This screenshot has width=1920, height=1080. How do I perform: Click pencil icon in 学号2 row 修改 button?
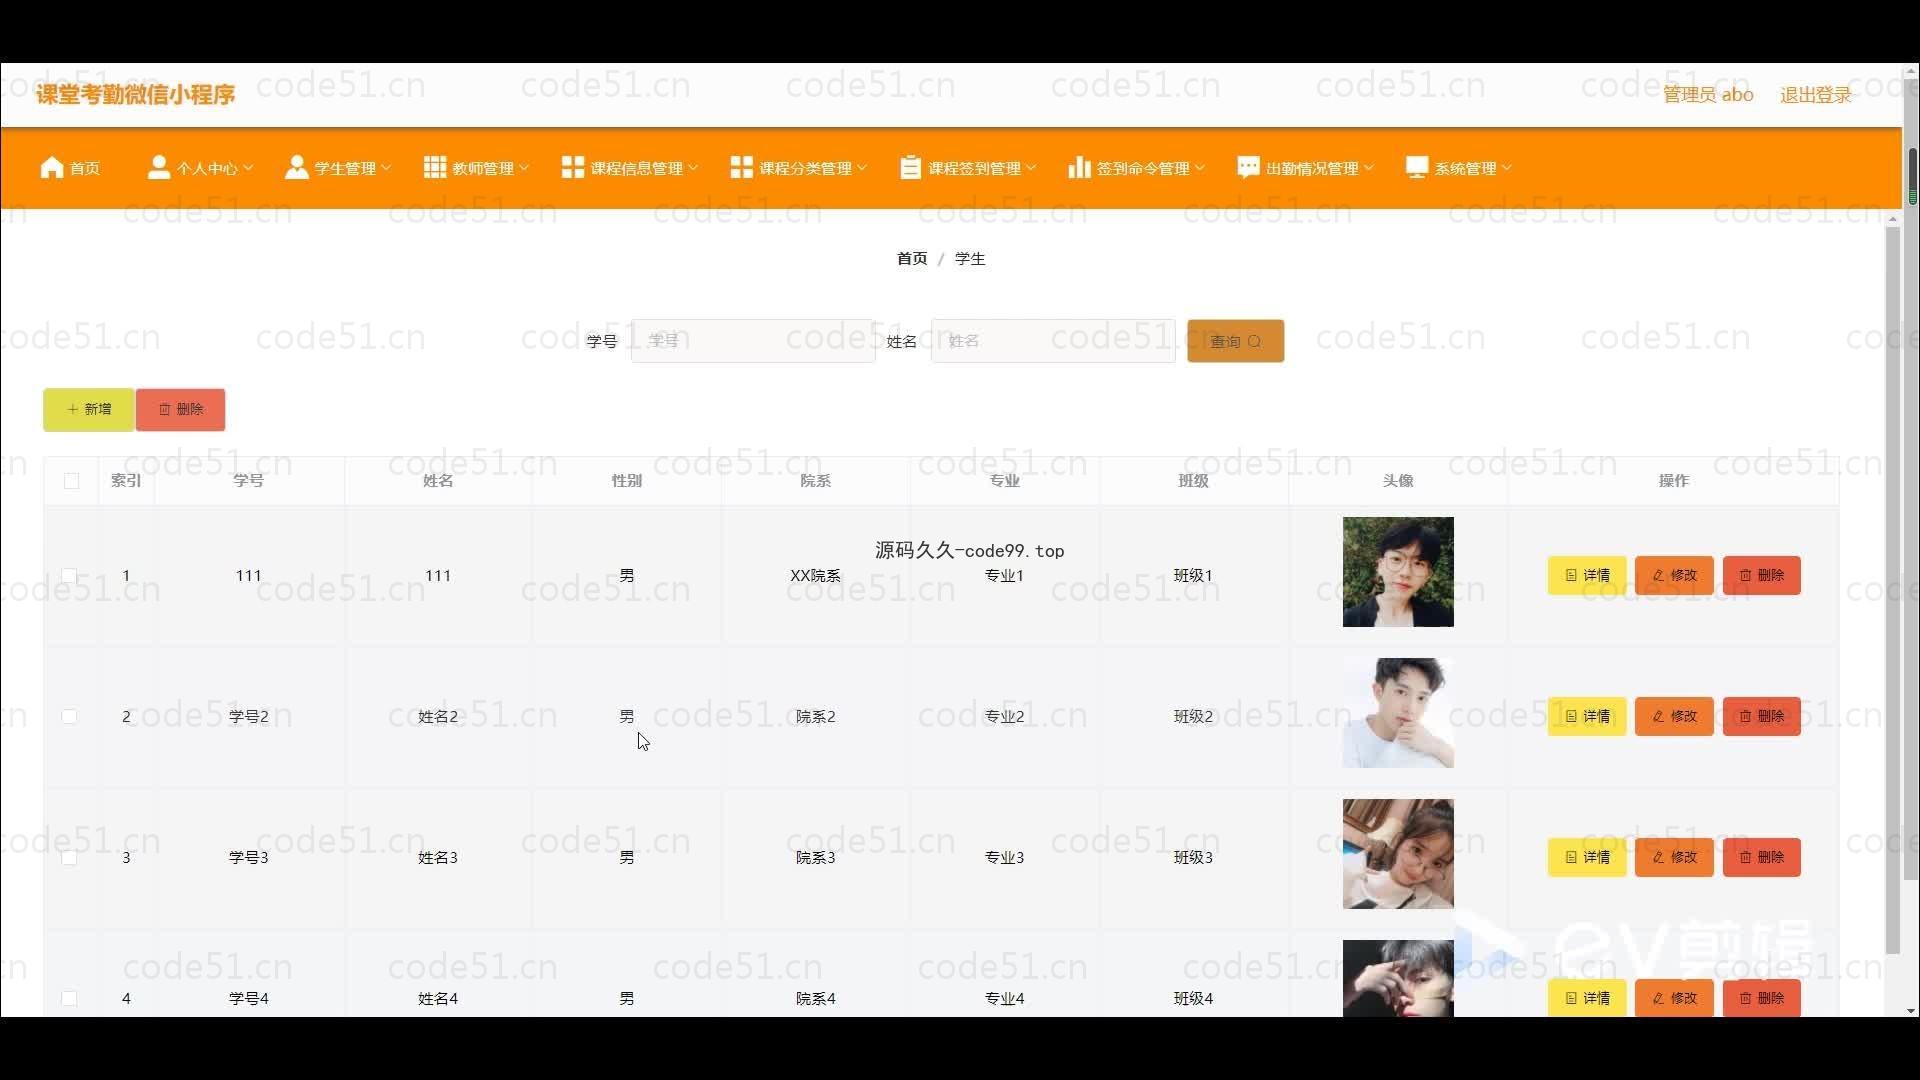point(1658,717)
